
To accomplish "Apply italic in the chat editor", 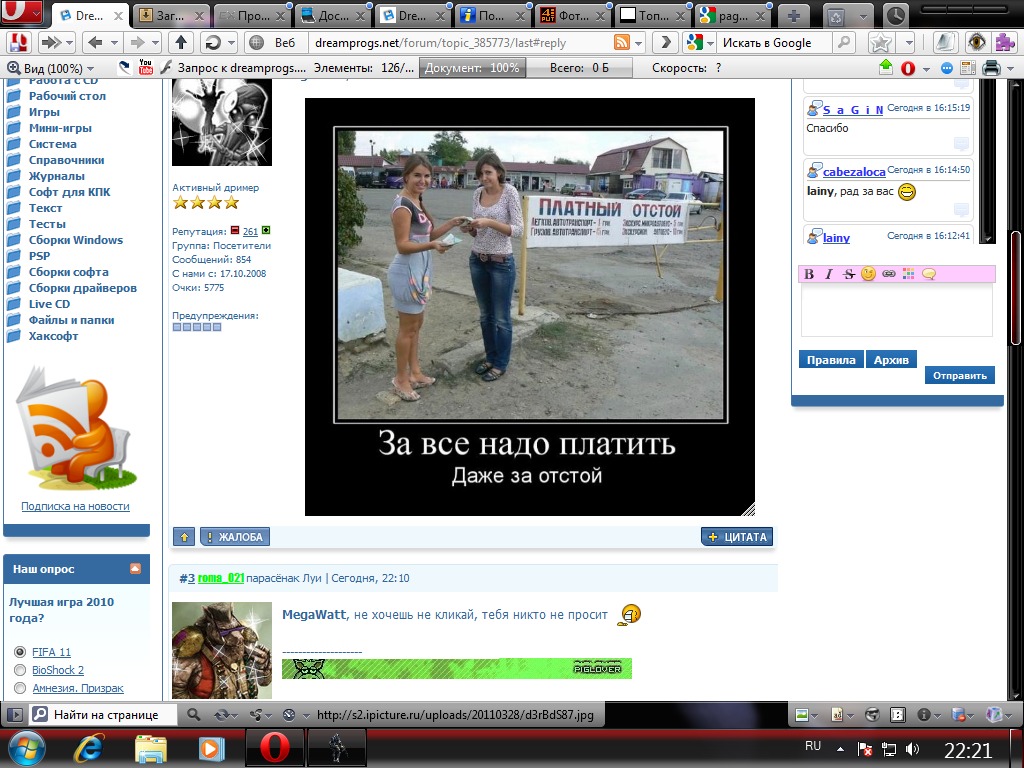I will click(x=829, y=274).
